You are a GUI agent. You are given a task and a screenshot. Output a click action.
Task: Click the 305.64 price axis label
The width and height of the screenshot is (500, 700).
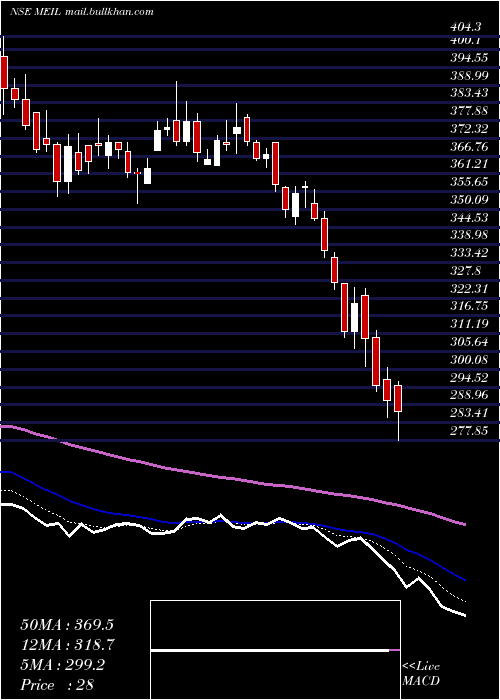coord(470,342)
